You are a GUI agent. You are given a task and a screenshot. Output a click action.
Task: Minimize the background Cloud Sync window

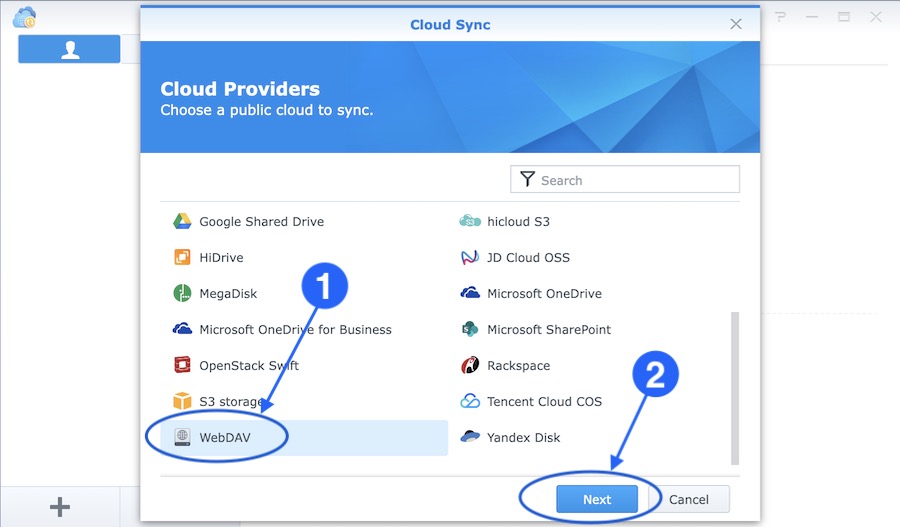pyautogui.click(x=812, y=17)
